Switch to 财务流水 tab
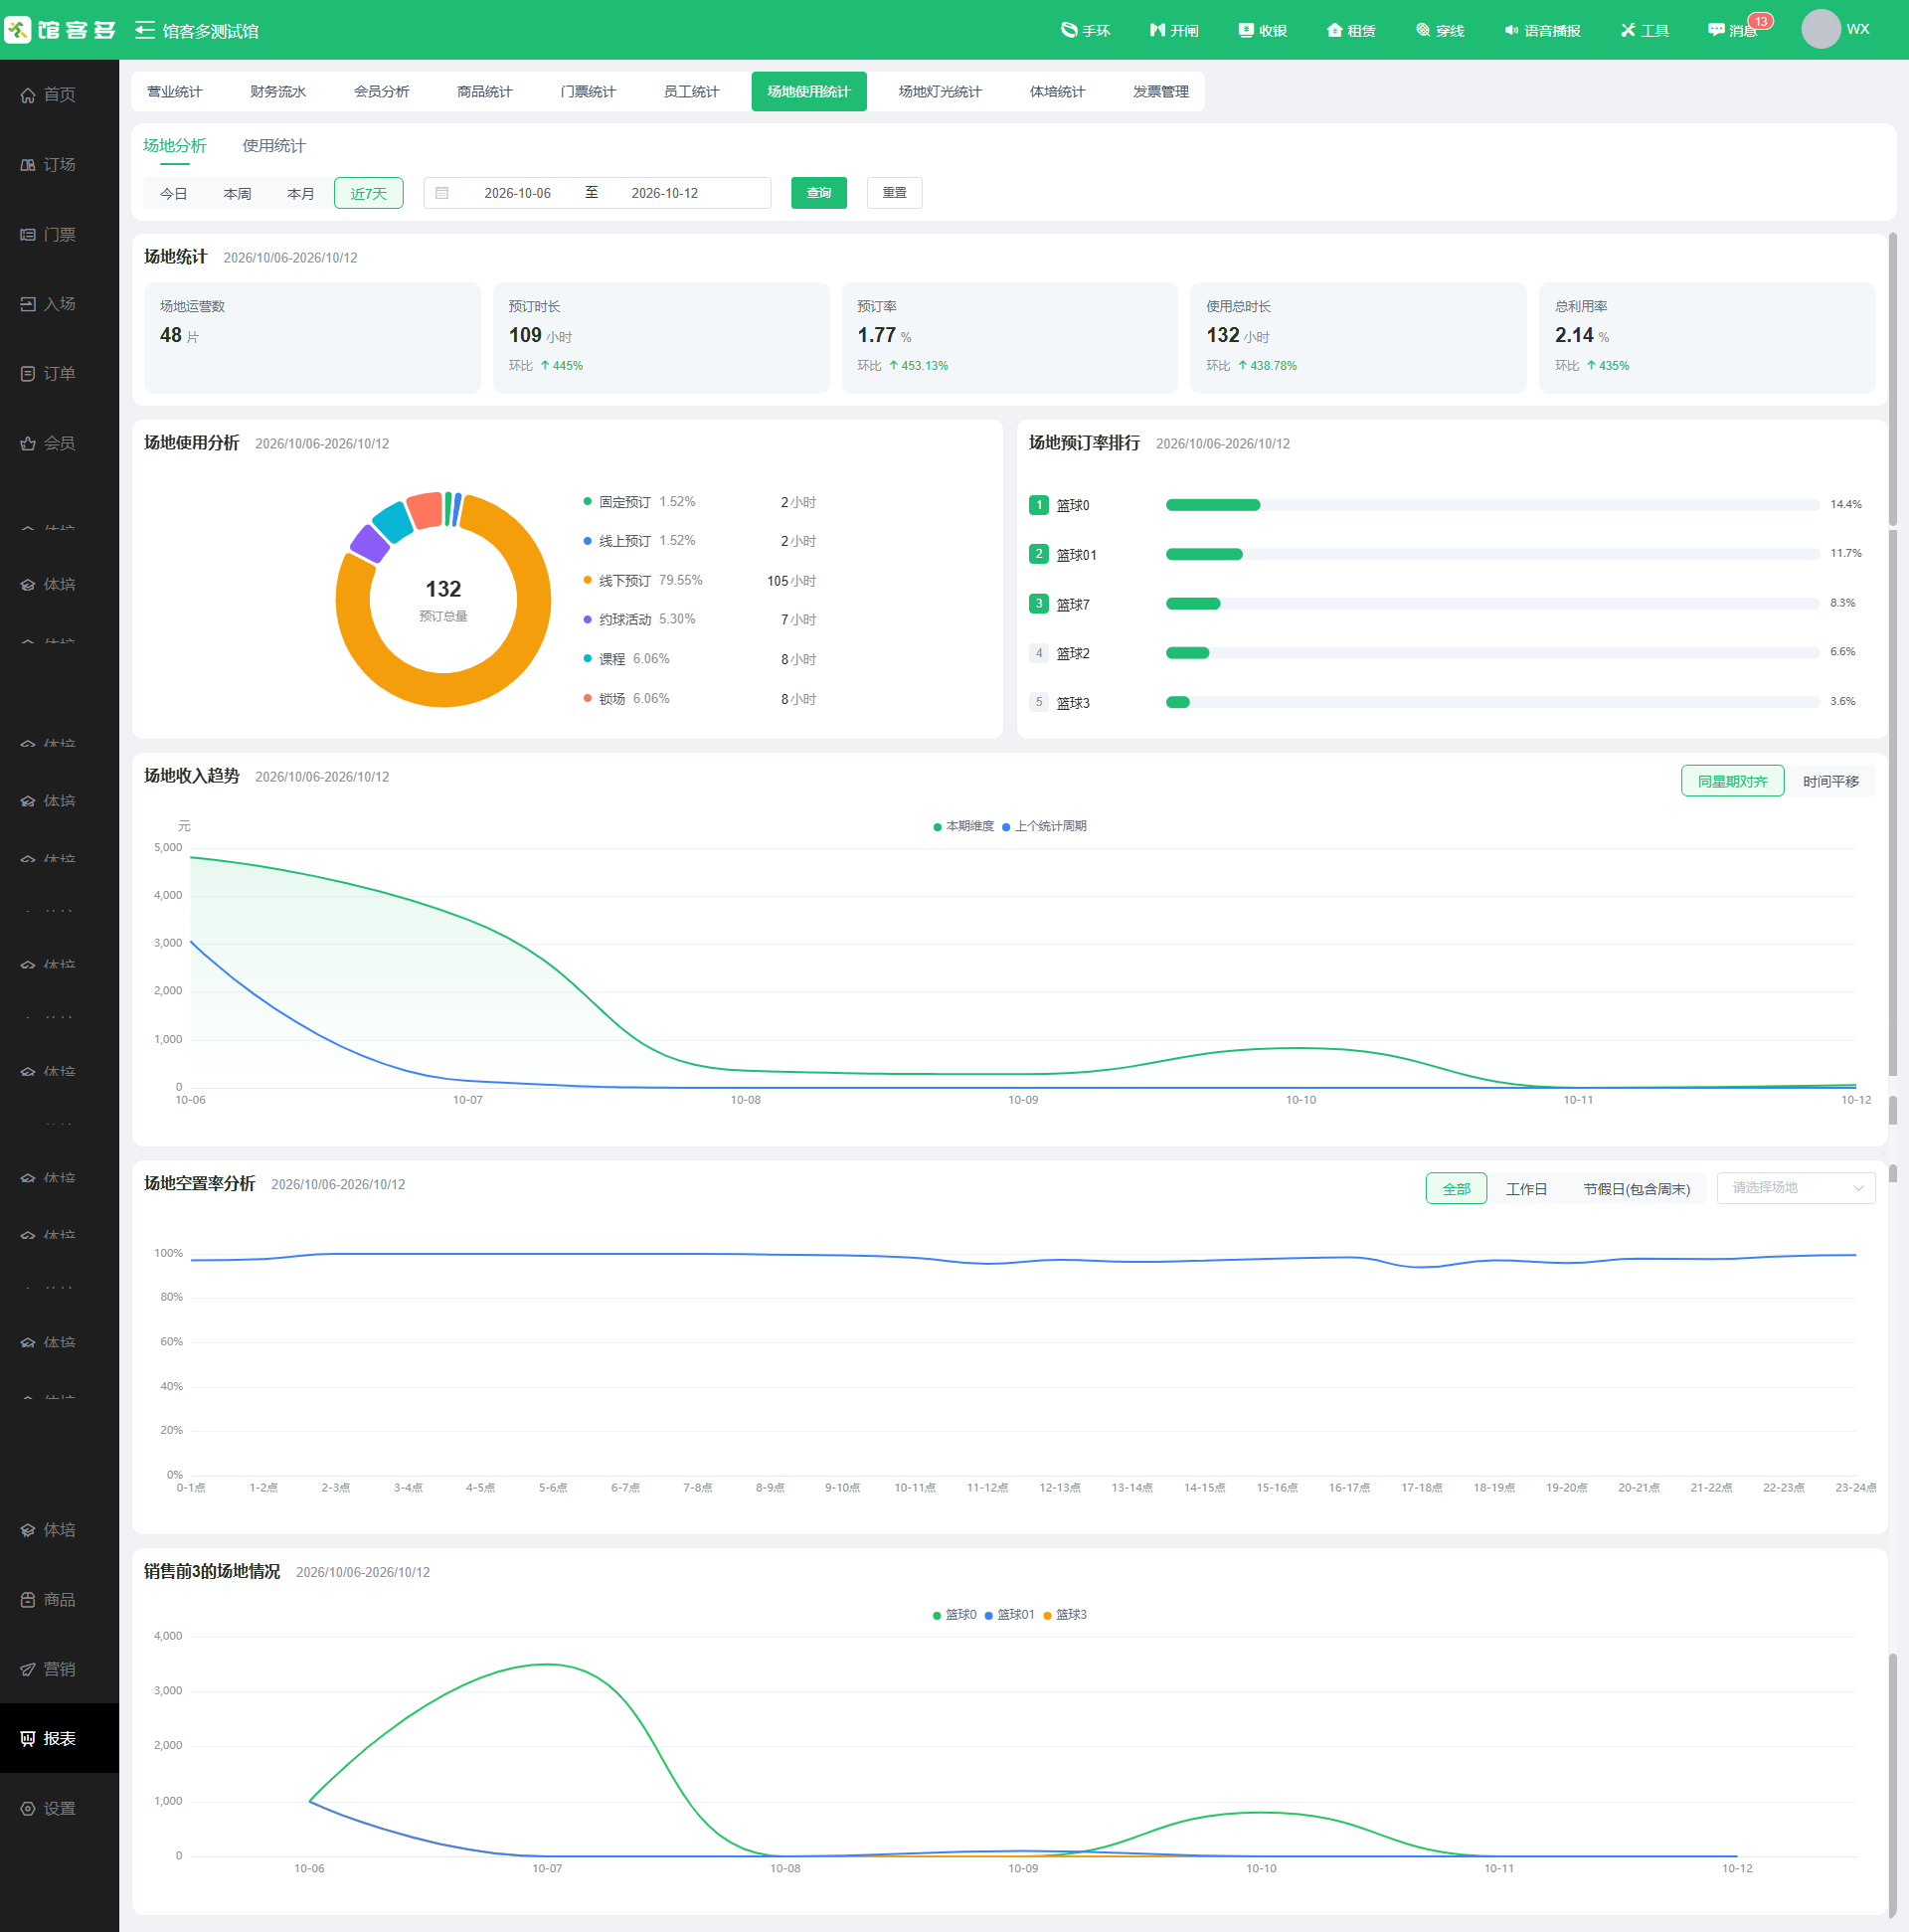 point(278,91)
